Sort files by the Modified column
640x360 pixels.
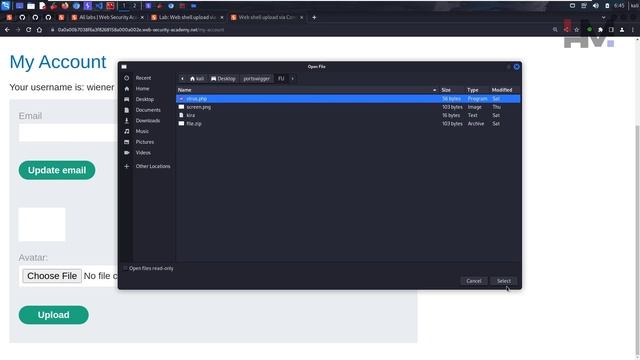[x=502, y=90]
